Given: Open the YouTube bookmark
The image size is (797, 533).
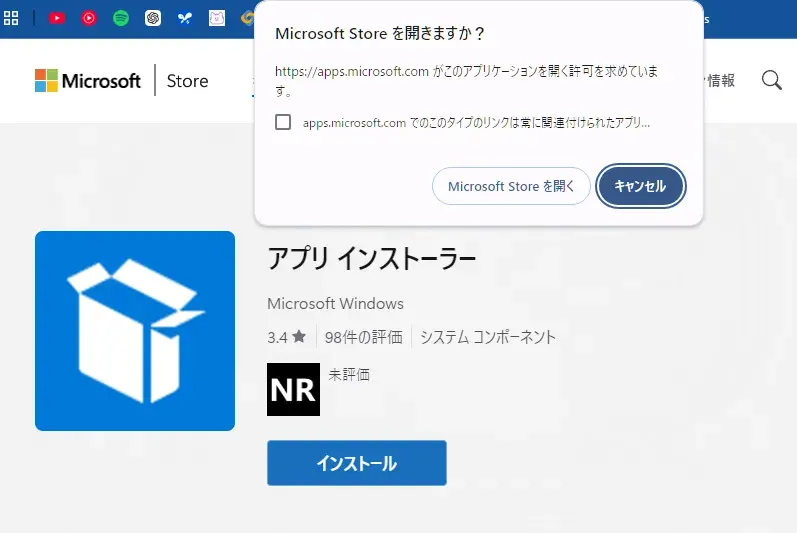Looking at the screenshot, I should tap(57, 18).
